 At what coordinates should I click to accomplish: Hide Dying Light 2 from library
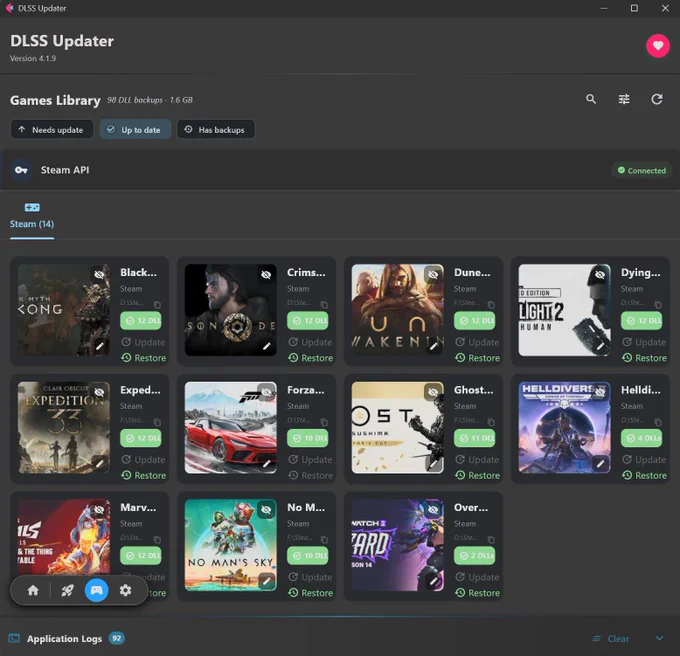(x=600, y=274)
